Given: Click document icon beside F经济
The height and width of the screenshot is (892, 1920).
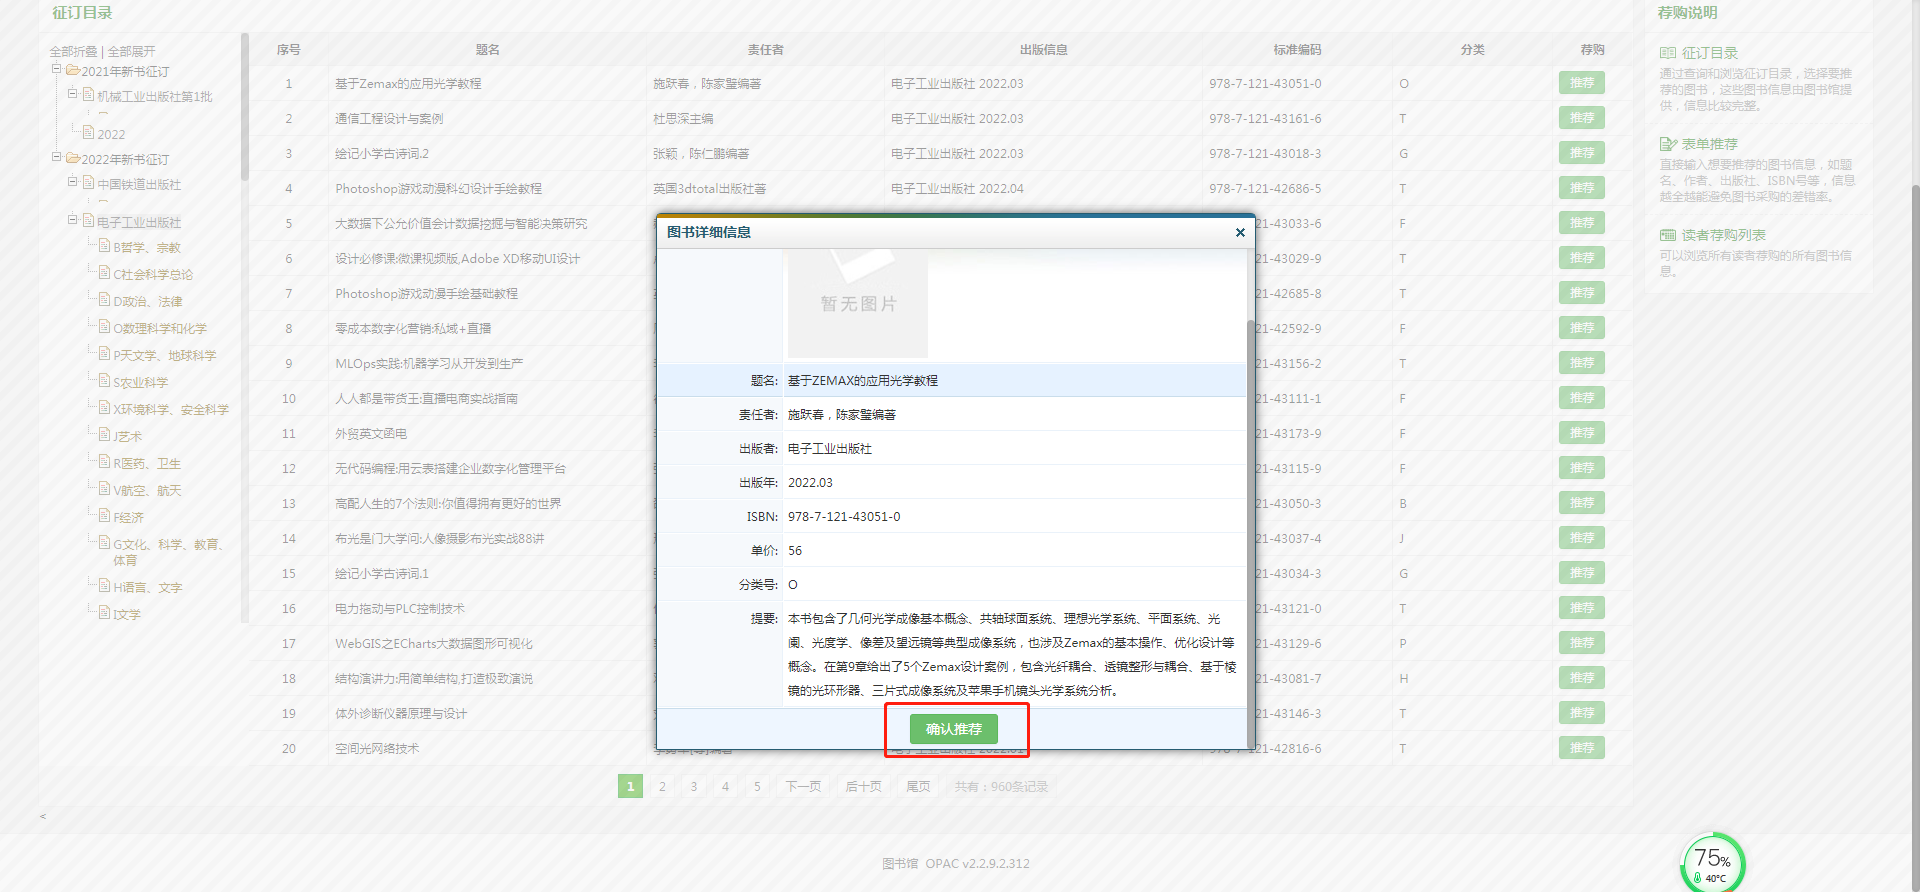Looking at the screenshot, I should [x=104, y=515].
